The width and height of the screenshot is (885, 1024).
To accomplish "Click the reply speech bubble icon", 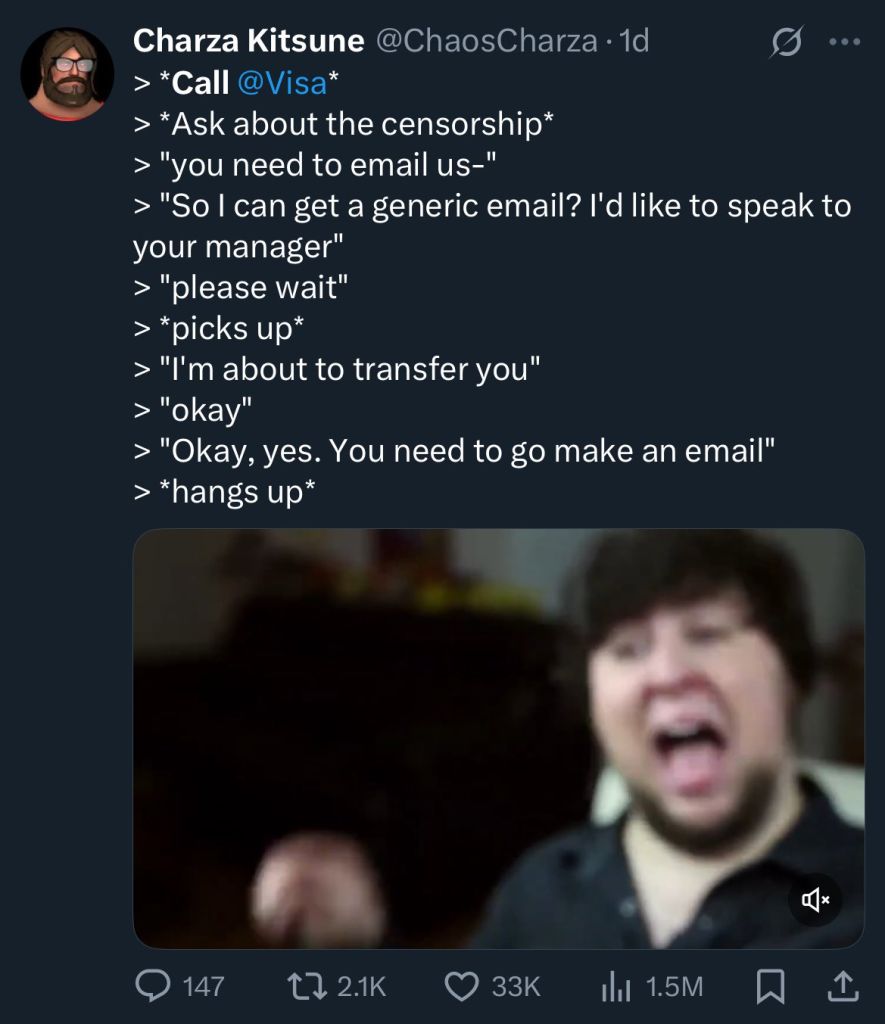I will pyautogui.click(x=153, y=985).
